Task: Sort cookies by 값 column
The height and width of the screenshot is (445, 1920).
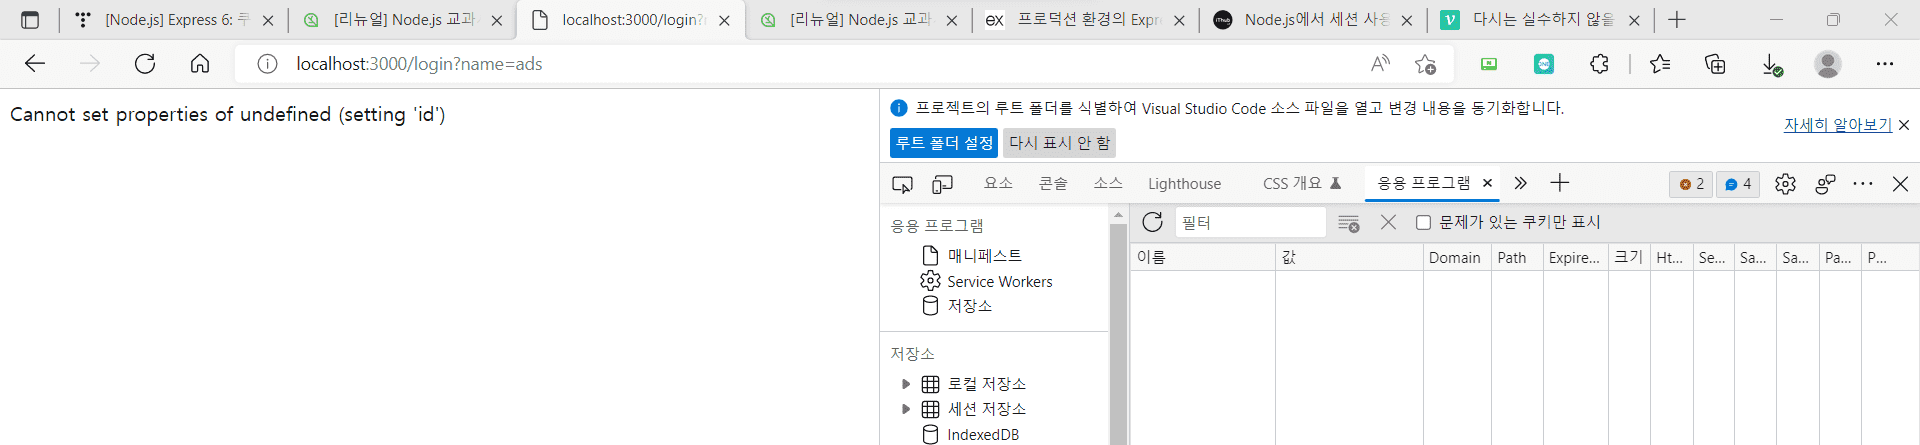Action: click(x=1349, y=257)
